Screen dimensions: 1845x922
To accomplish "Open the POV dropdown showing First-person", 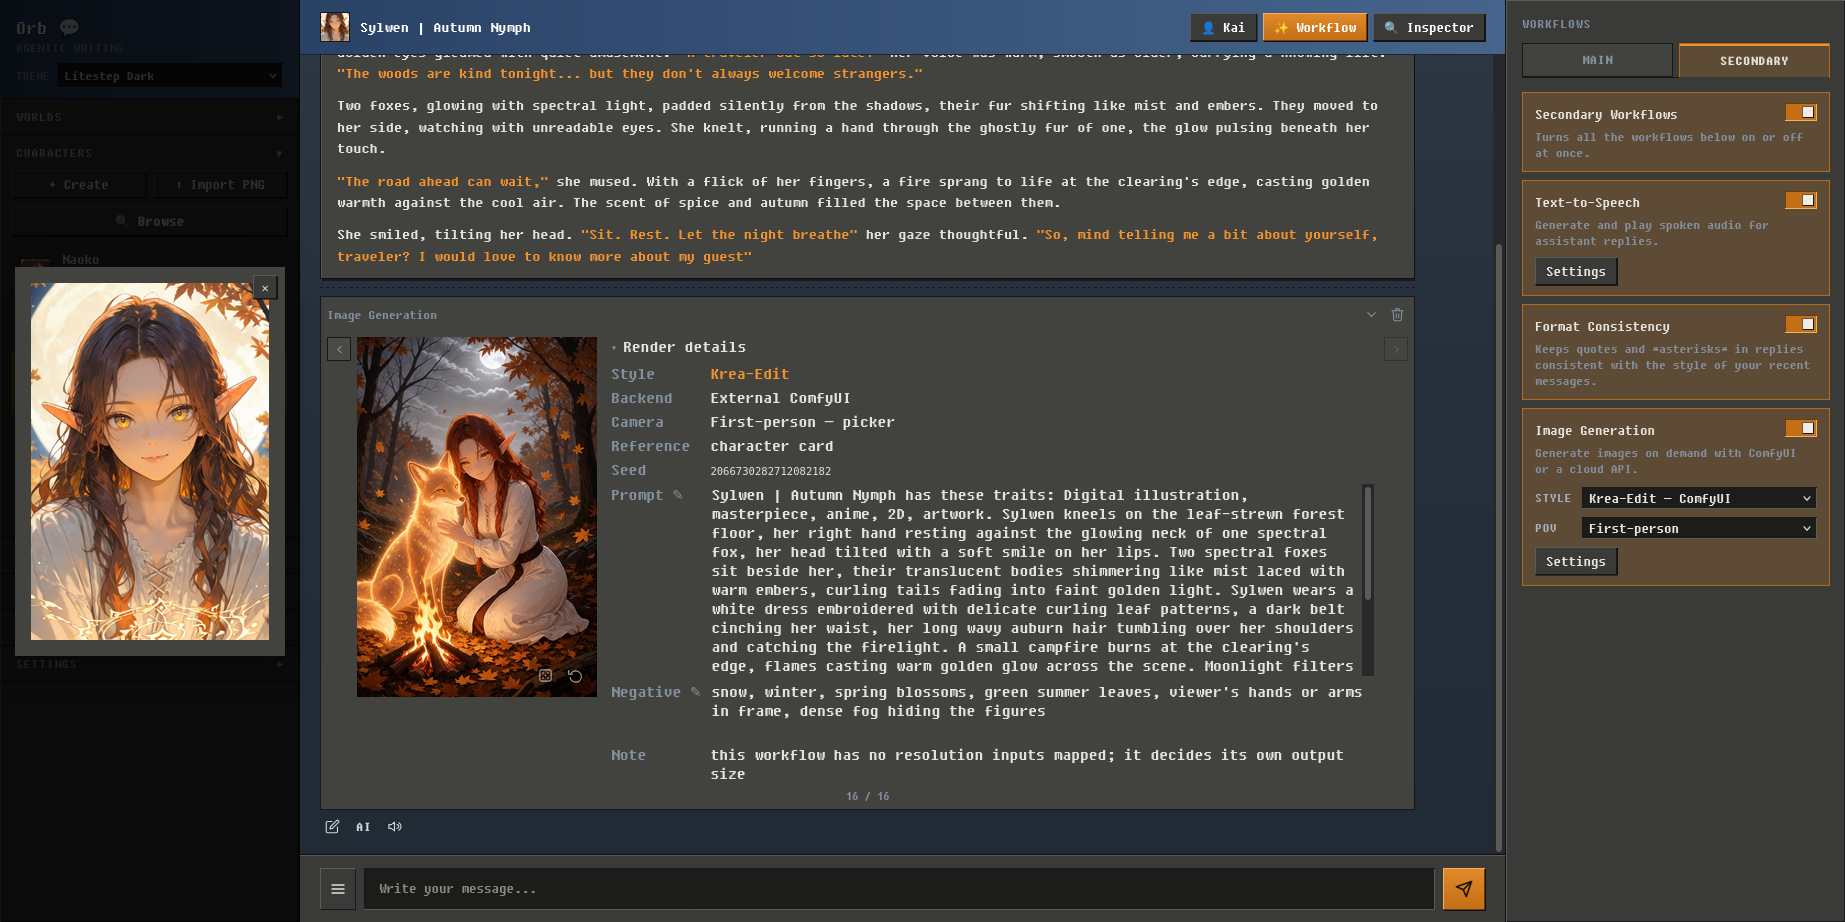I will click(x=1699, y=528).
